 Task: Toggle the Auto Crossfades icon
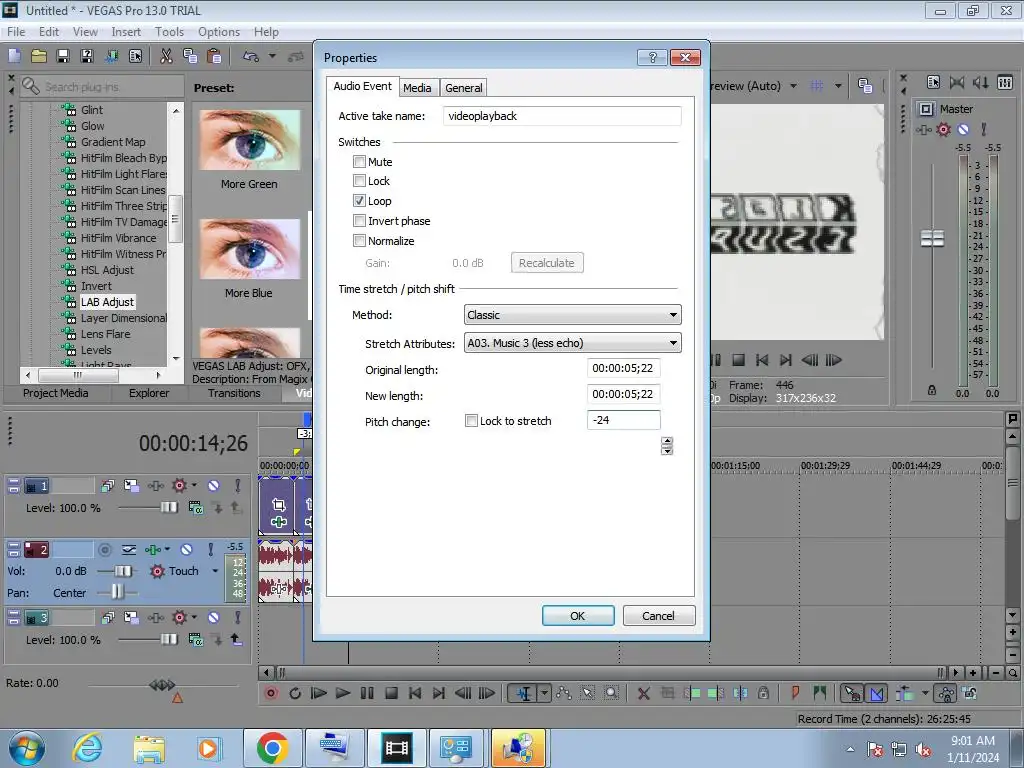pos(877,693)
